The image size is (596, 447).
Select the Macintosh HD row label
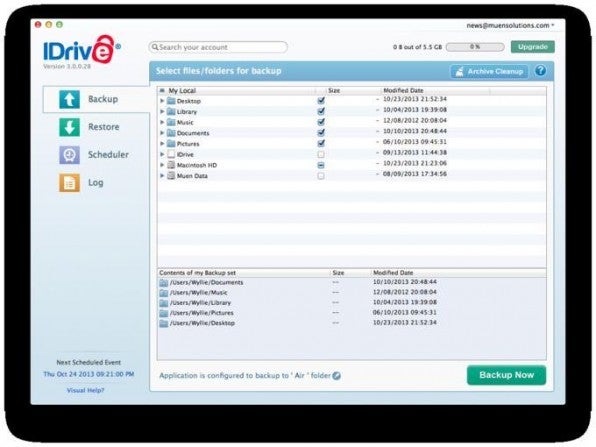(197, 165)
